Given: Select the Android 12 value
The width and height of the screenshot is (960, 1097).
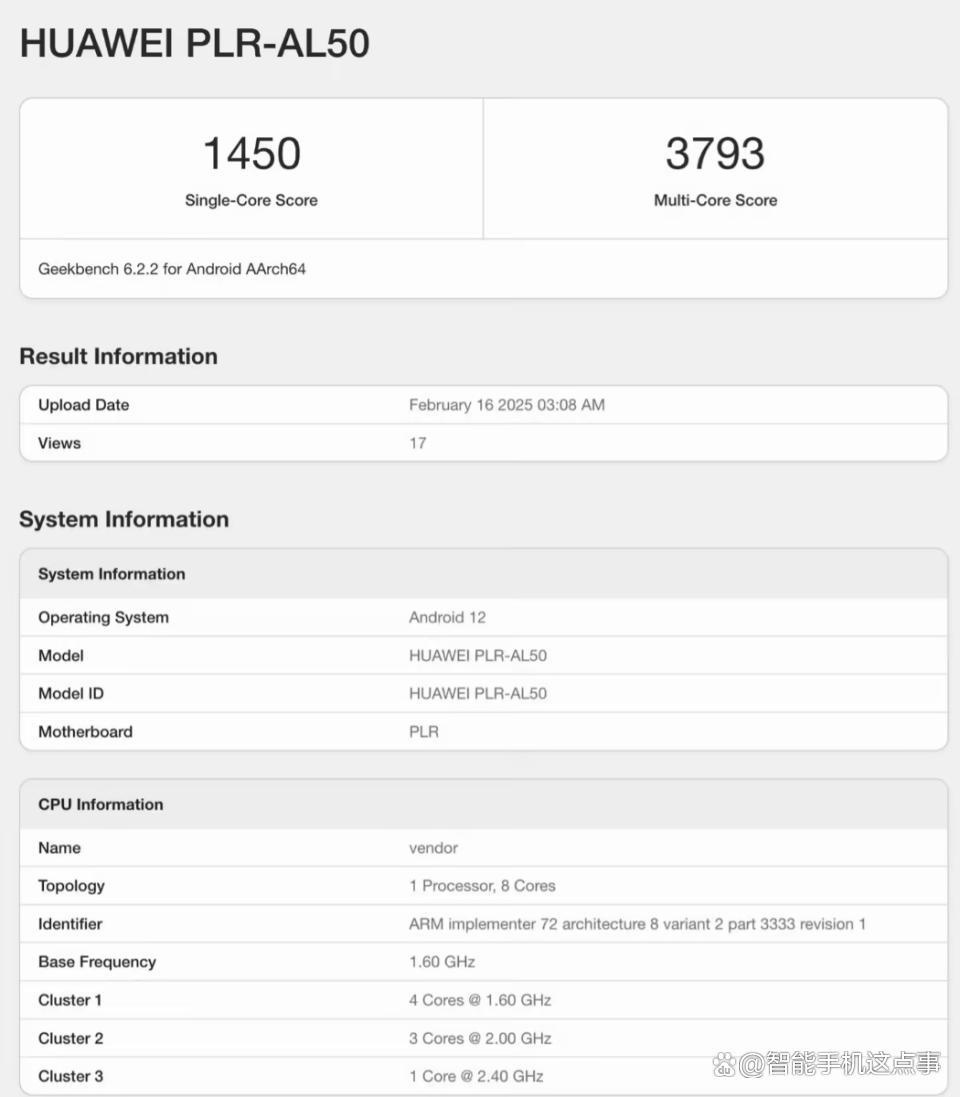Looking at the screenshot, I should (447, 618).
